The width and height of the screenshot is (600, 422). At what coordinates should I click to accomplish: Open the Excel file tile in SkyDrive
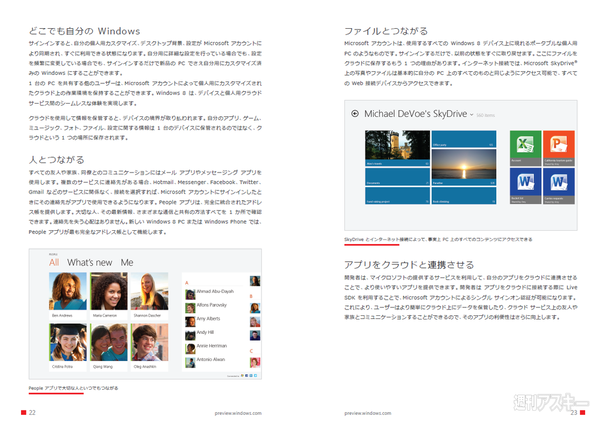pos(525,148)
